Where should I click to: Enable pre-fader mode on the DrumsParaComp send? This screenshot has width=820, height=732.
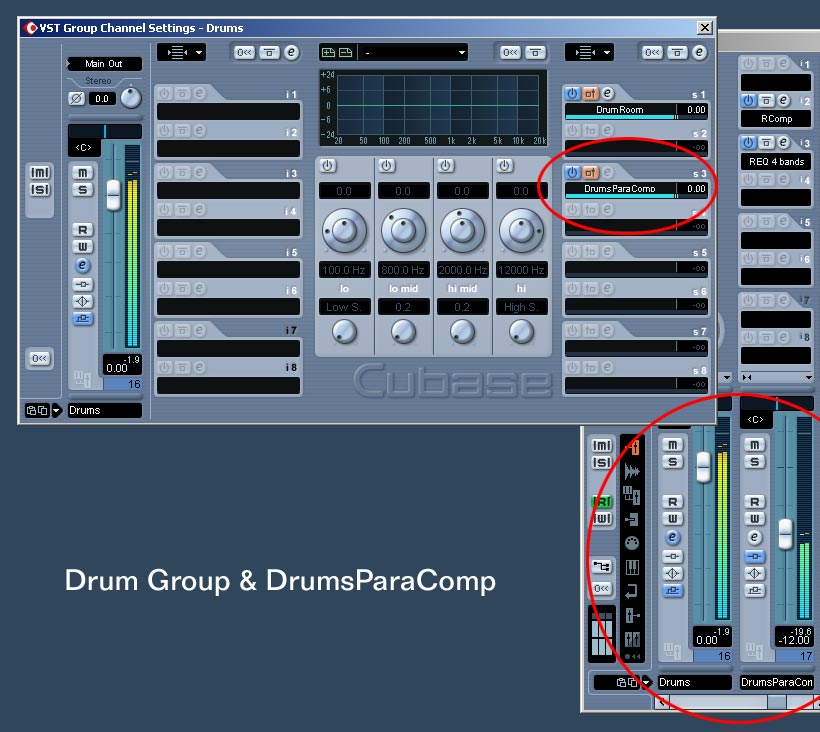[x=589, y=172]
